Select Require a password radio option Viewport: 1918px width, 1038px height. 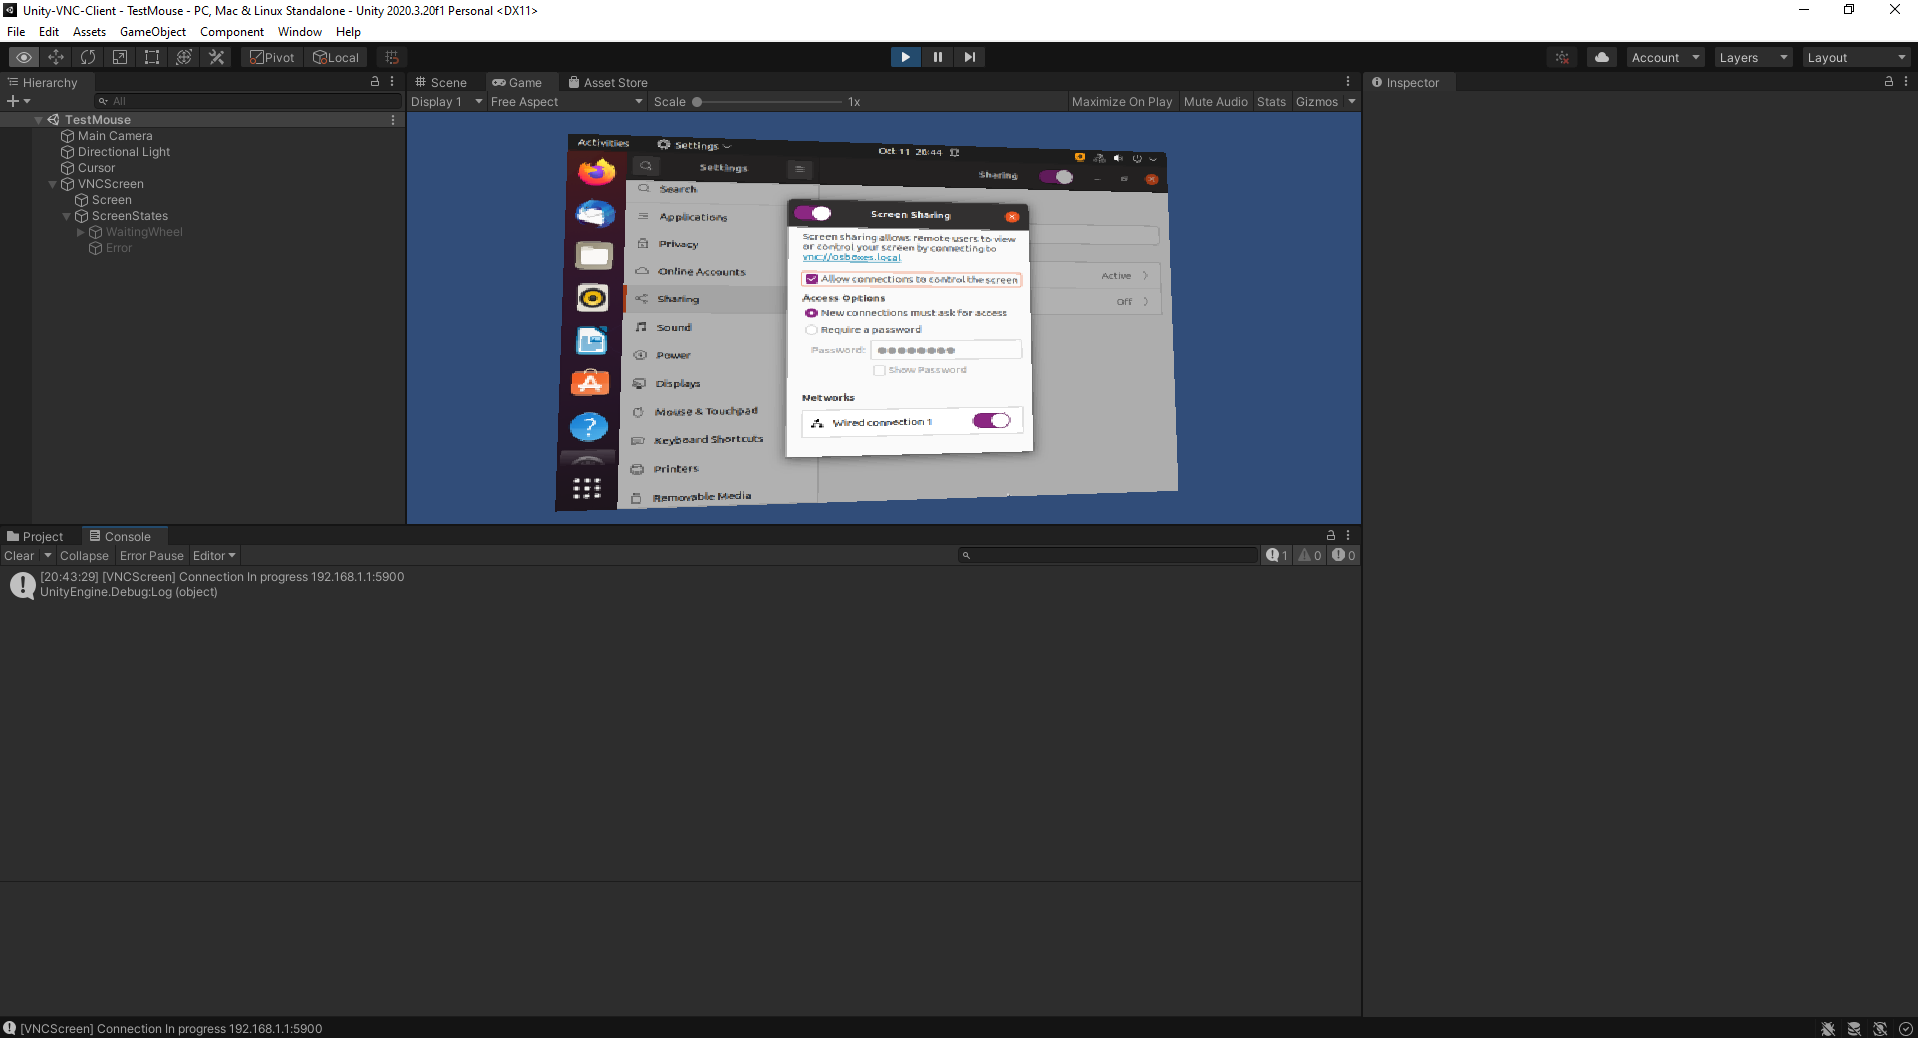click(x=811, y=330)
